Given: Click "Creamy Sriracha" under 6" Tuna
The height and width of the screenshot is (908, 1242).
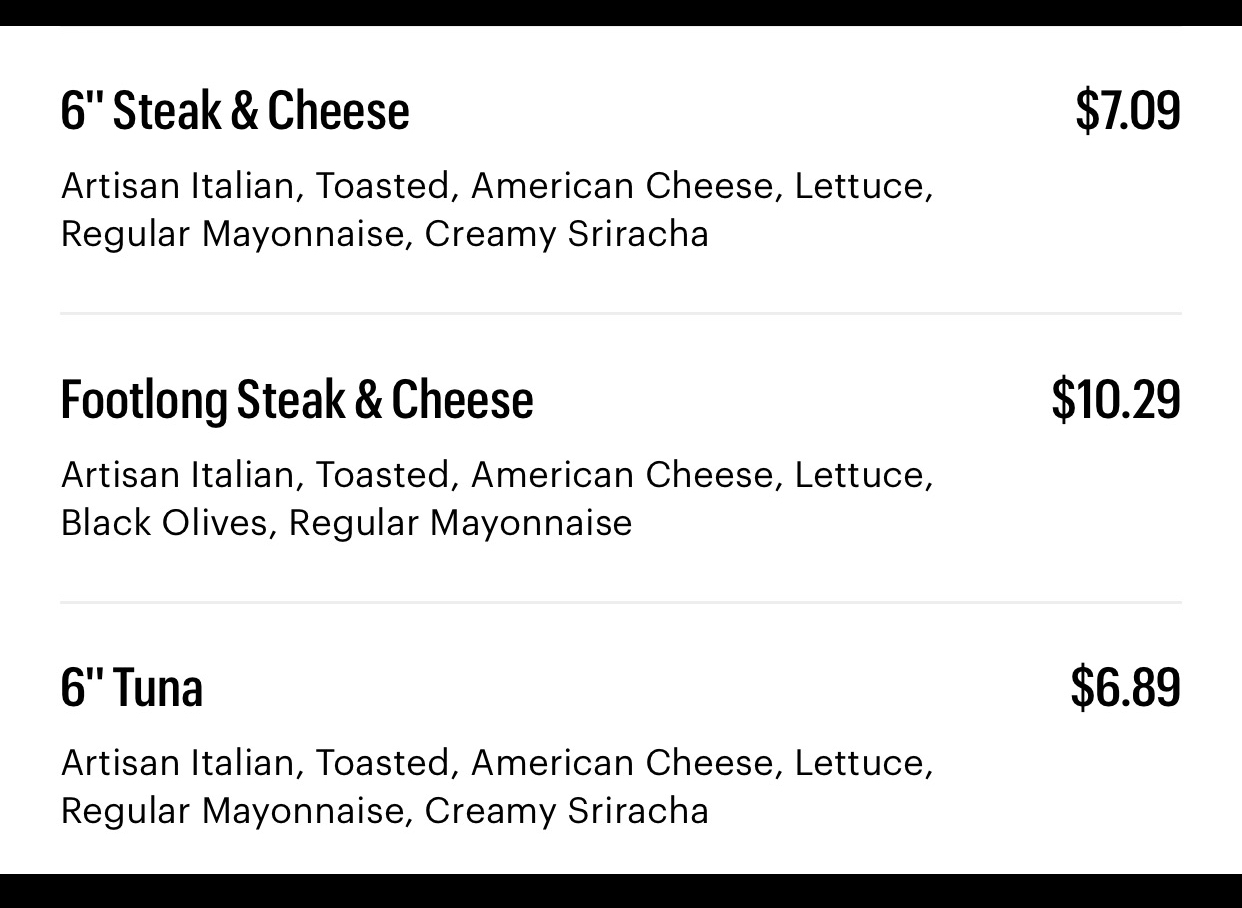Looking at the screenshot, I should [x=566, y=811].
